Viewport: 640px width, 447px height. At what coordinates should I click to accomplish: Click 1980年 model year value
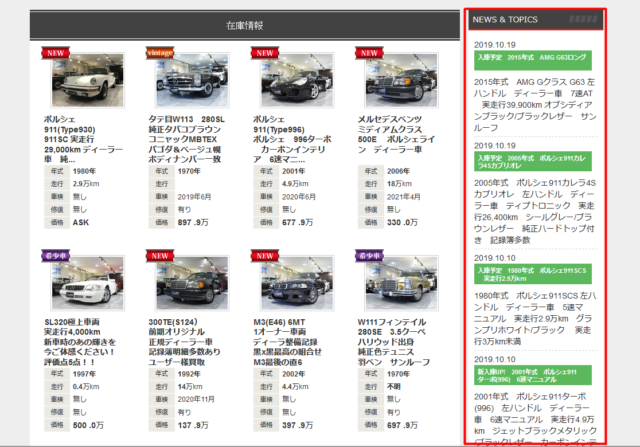(x=84, y=171)
